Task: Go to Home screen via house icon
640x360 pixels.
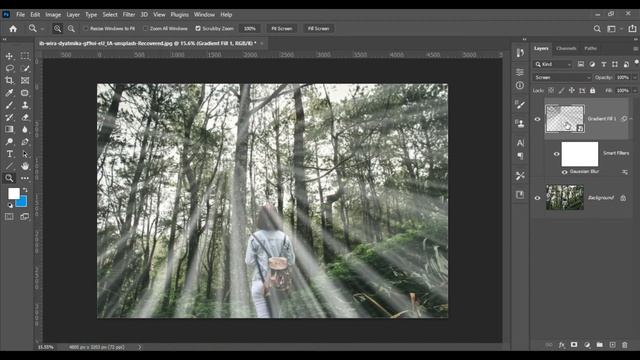Action: point(13,29)
